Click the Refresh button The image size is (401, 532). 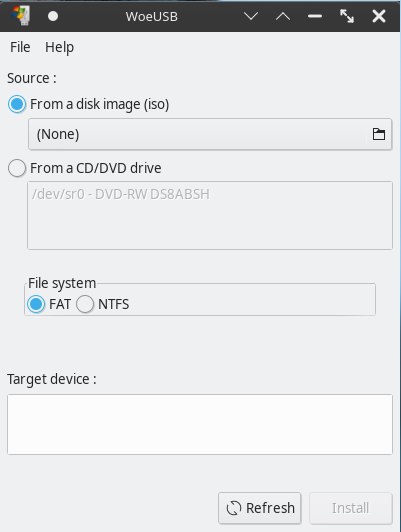pos(260,508)
